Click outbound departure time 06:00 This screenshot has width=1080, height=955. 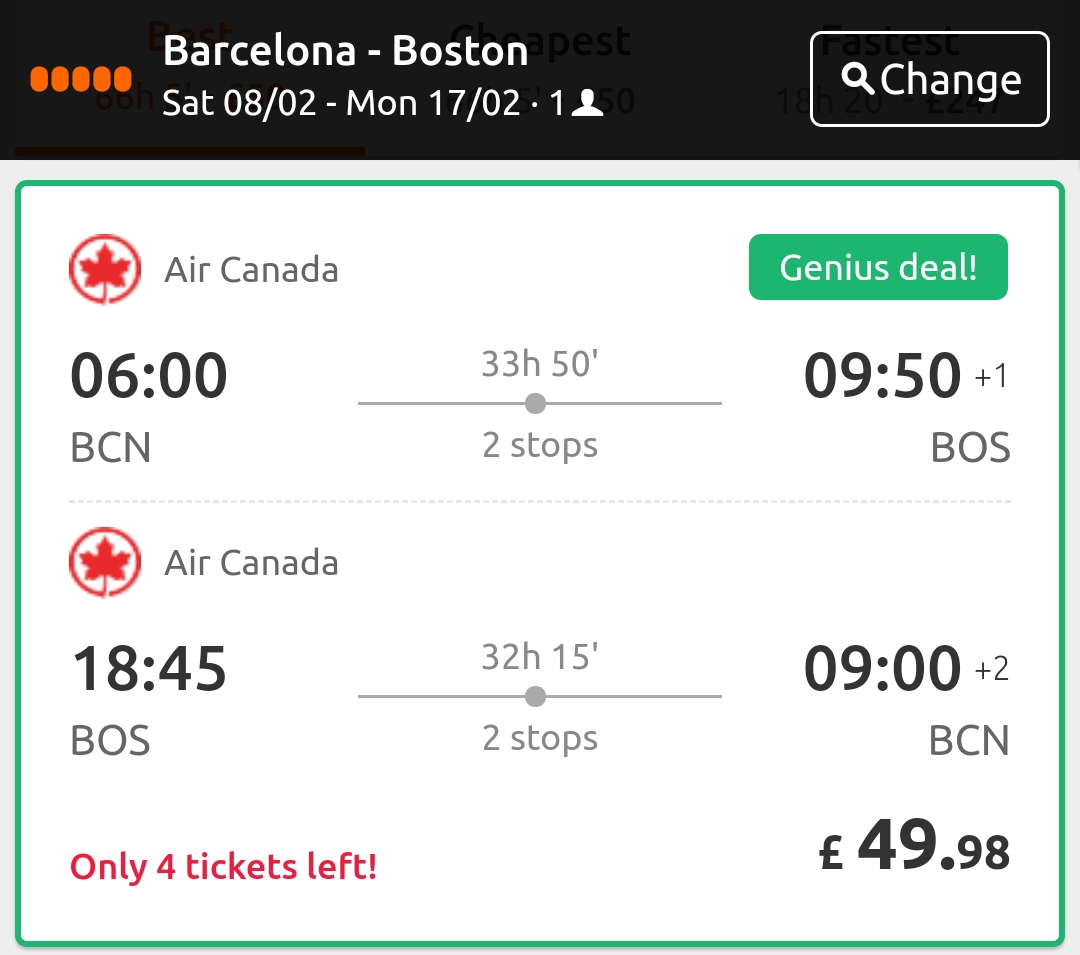point(149,376)
